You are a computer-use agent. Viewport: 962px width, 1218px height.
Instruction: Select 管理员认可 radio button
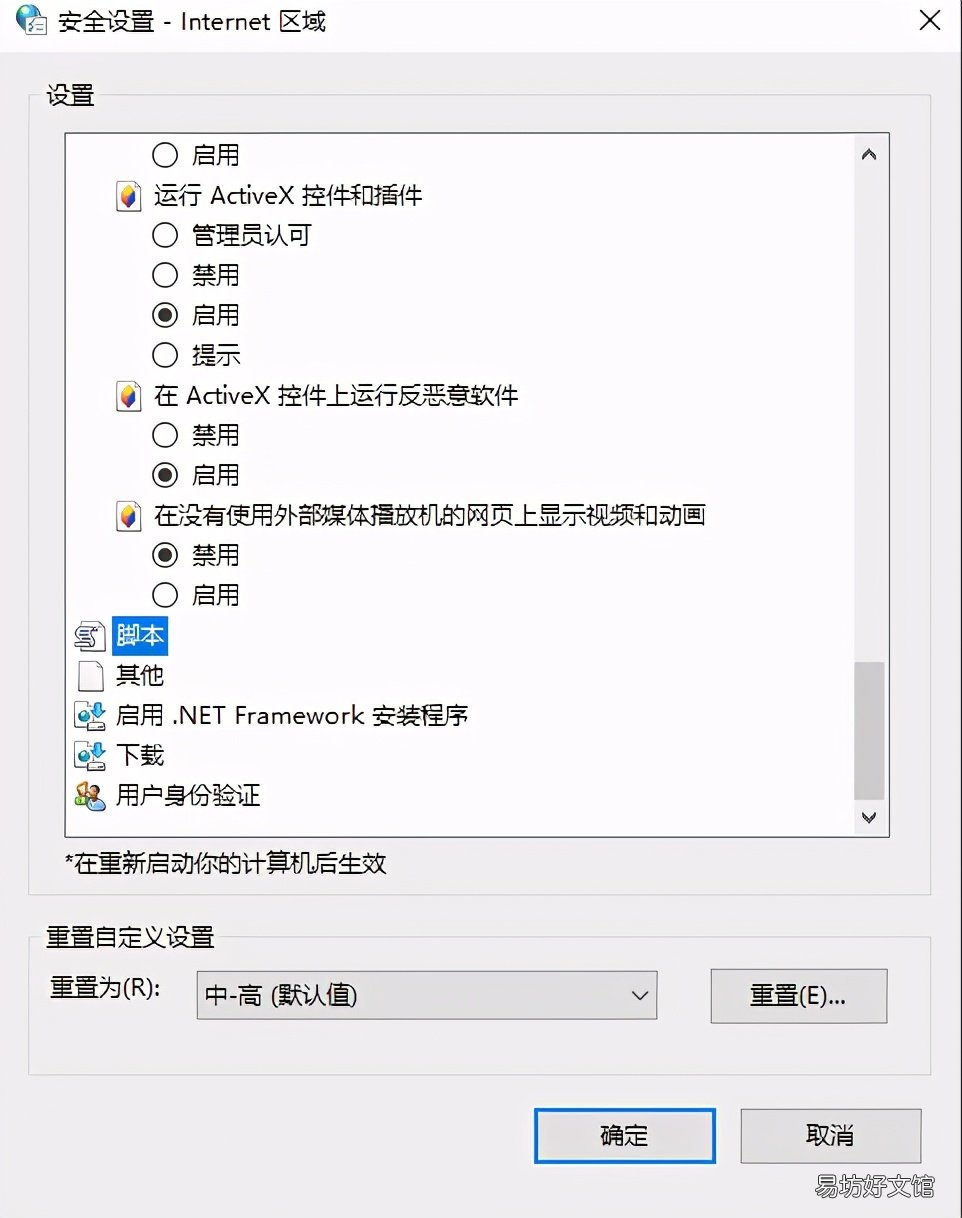pos(164,235)
